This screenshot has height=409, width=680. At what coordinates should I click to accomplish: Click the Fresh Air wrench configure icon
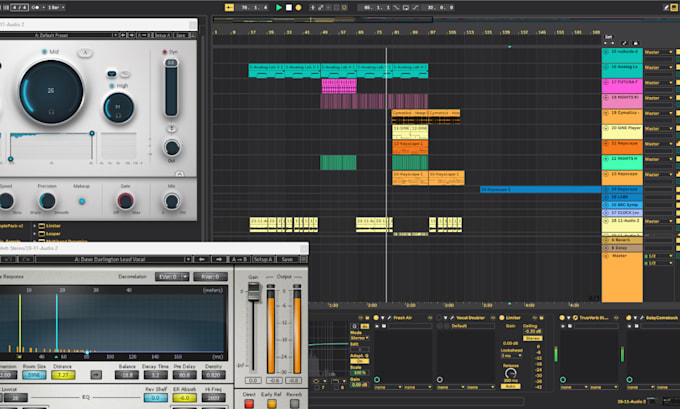pyautogui.click(x=389, y=318)
